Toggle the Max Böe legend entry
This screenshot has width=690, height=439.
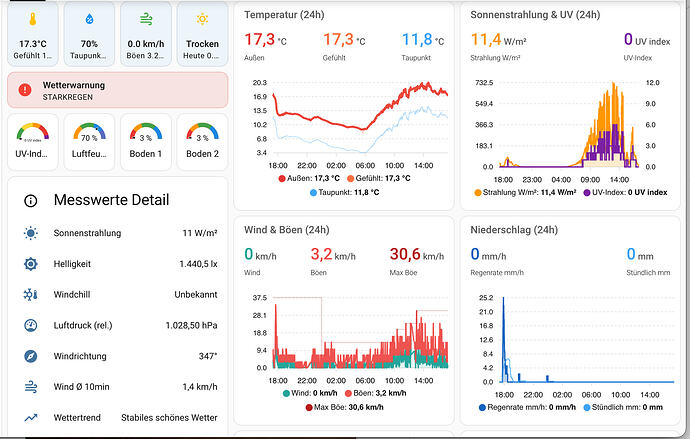tap(345, 407)
